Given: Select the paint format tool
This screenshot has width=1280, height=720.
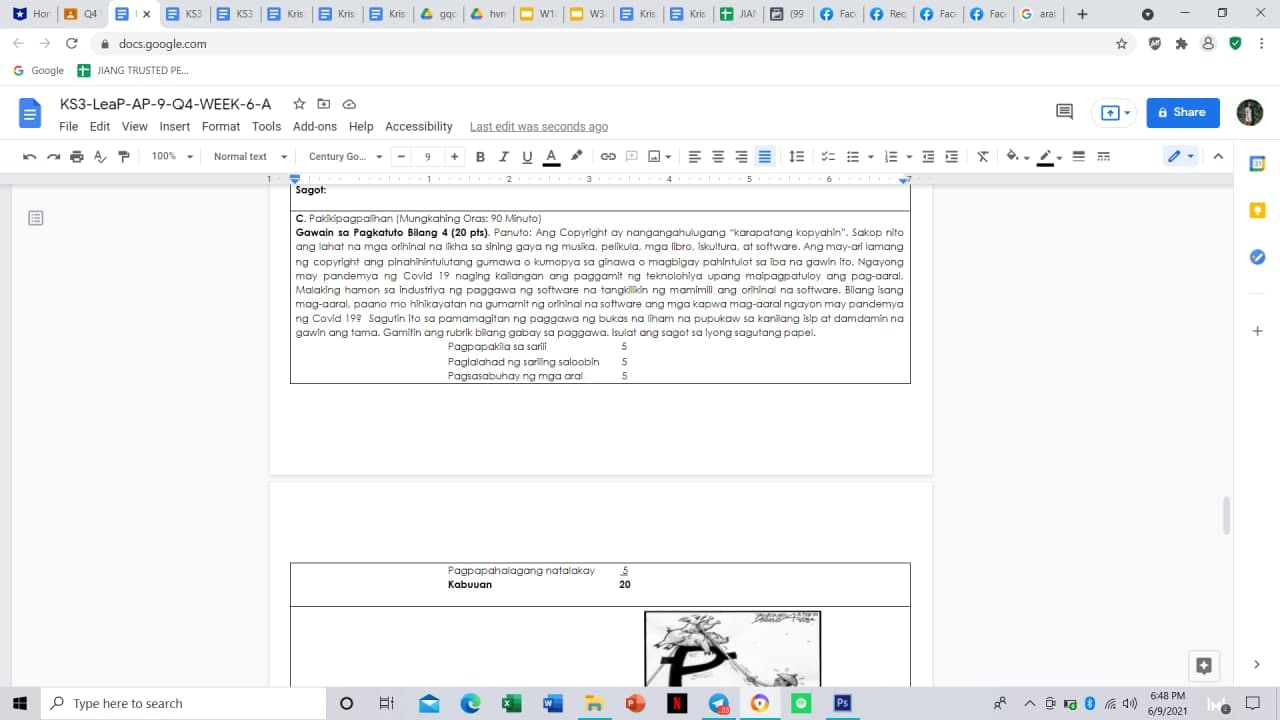Looking at the screenshot, I should coord(124,156).
